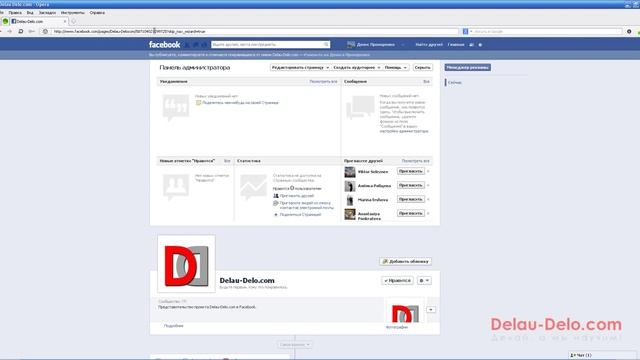Click the search engine icon in browser search field
640x360 pixels.
coord(465,31)
